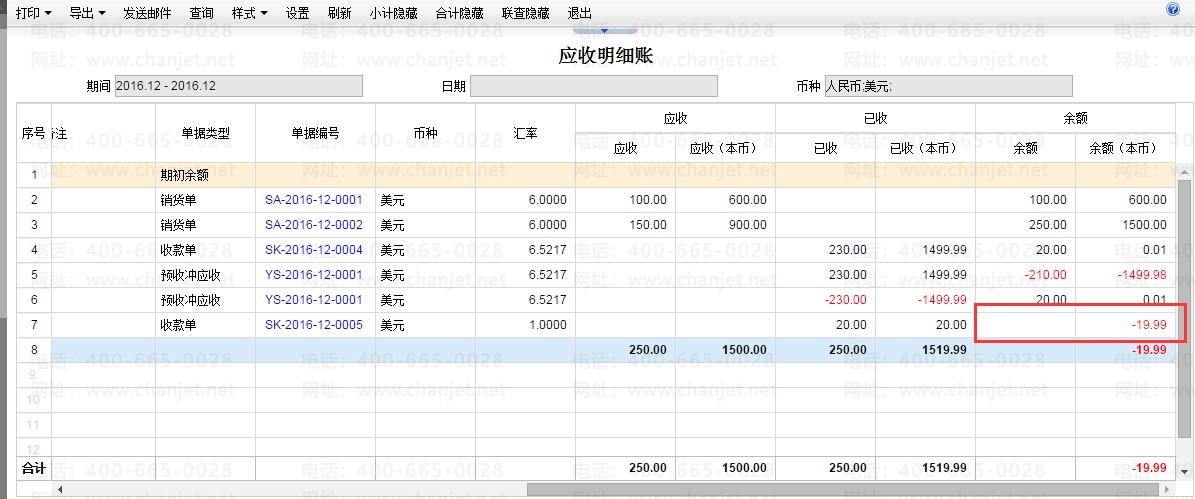
Task: Click the 应收（本币） column header
Action: coord(725,149)
